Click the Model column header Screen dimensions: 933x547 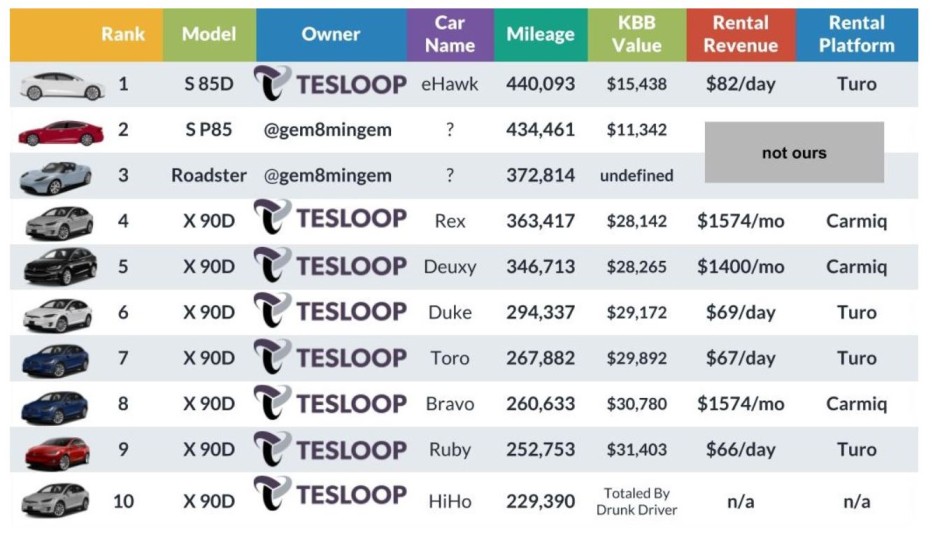tap(209, 35)
